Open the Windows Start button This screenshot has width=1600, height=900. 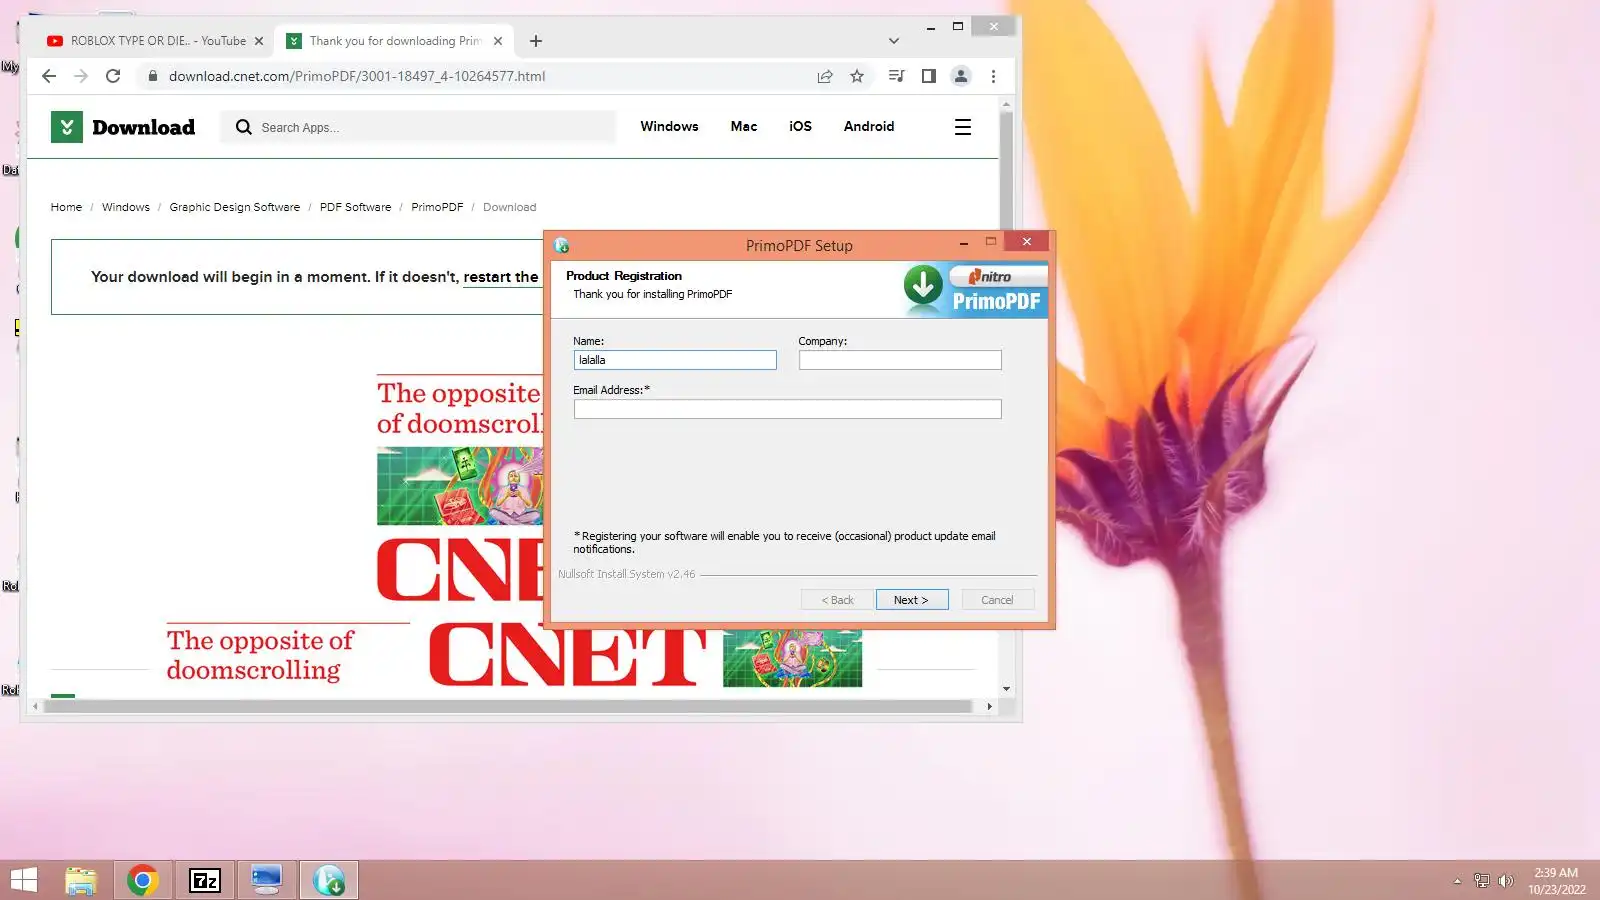[x=24, y=880]
